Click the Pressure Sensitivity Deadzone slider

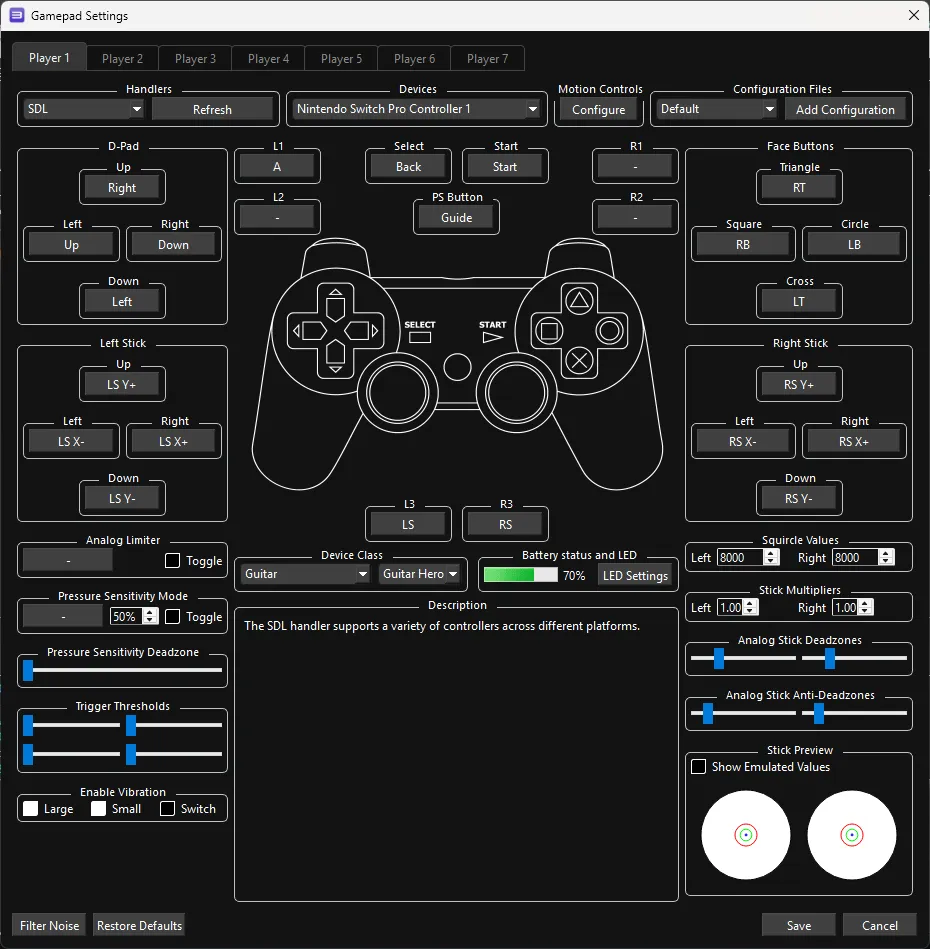(122, 671)
